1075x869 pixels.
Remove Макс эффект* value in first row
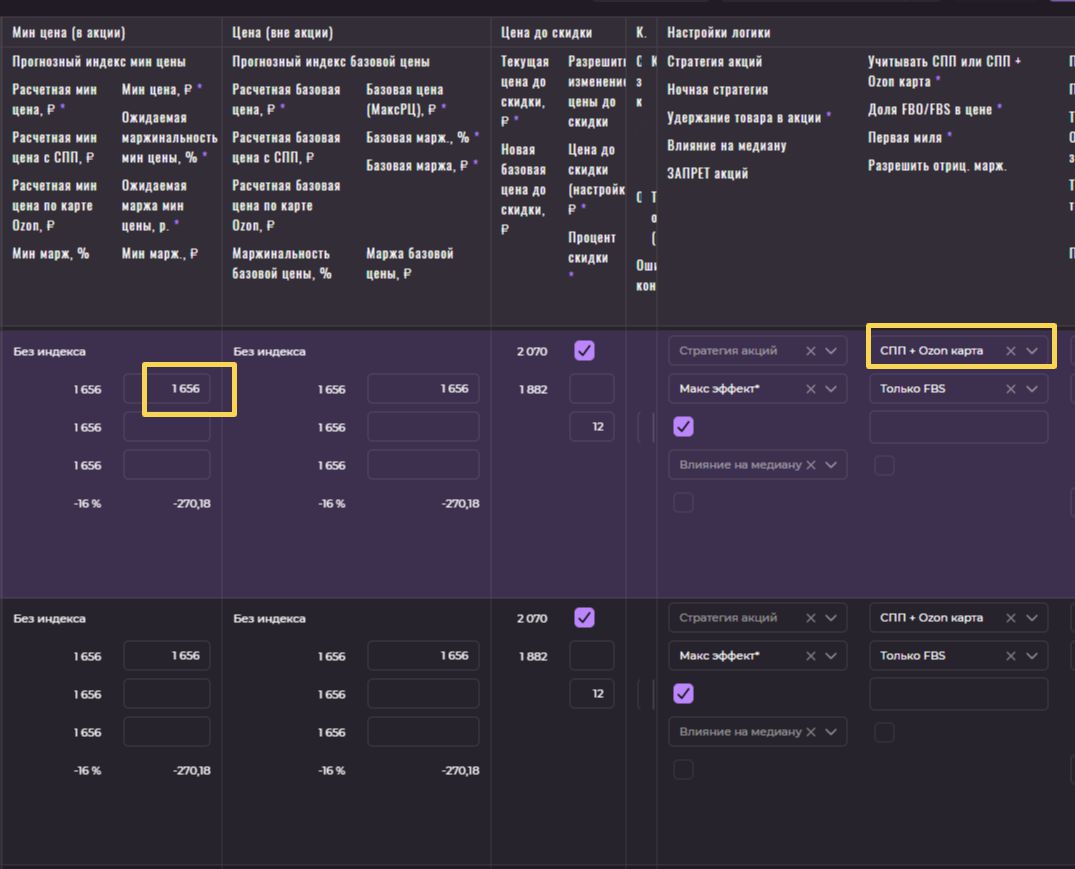[811, 389]
